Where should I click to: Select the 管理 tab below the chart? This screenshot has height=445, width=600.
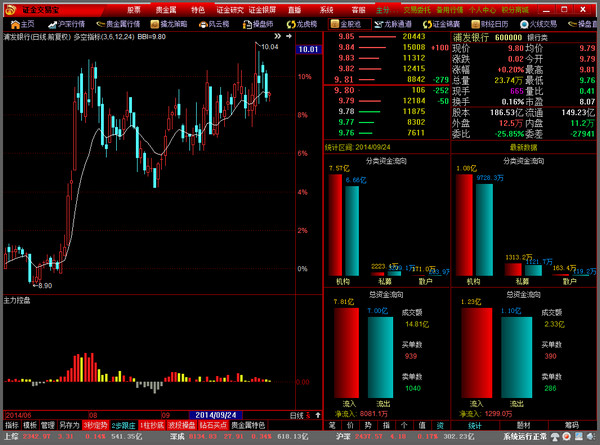pyautogui.click(x=48, y=425)
